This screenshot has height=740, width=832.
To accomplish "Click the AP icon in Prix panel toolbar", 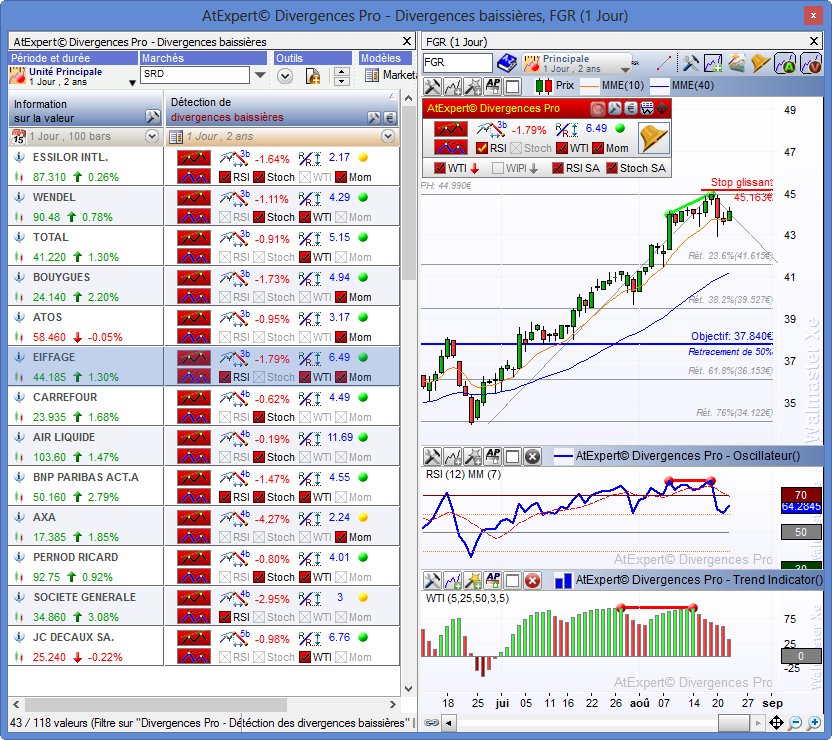I will (x=493, y=85).
